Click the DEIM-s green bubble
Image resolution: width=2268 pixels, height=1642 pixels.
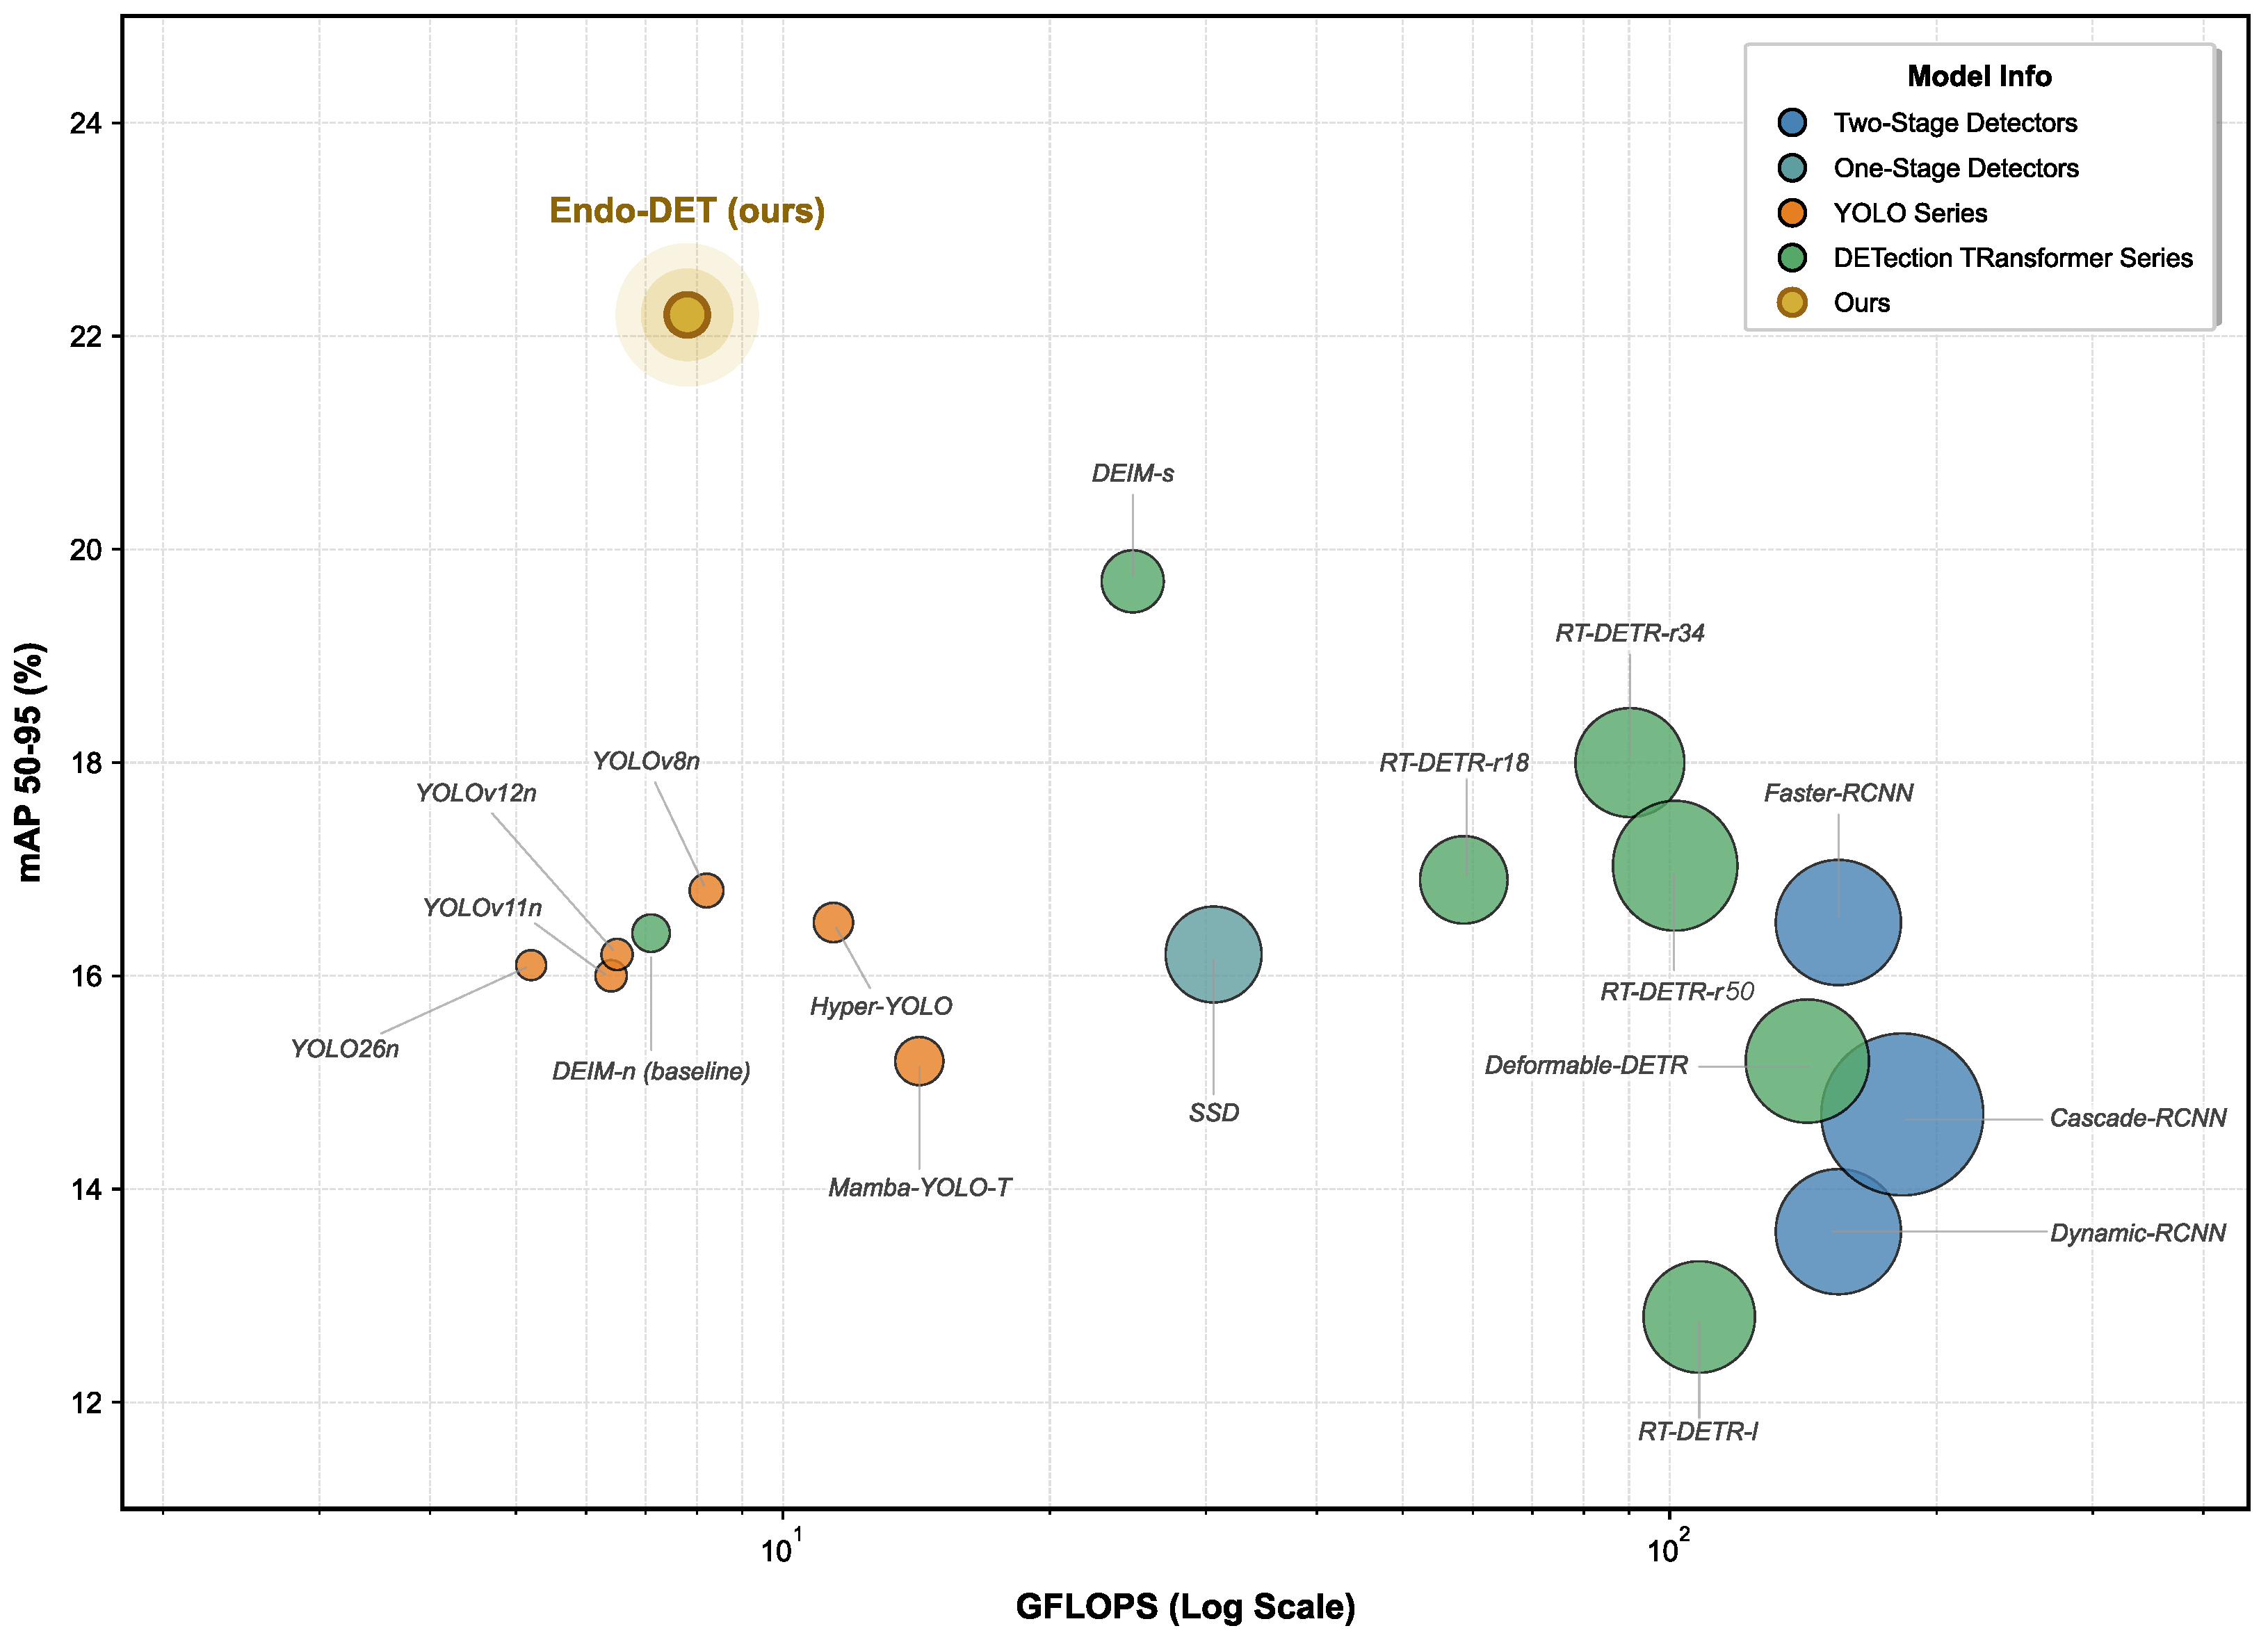tap(1132, 581)
